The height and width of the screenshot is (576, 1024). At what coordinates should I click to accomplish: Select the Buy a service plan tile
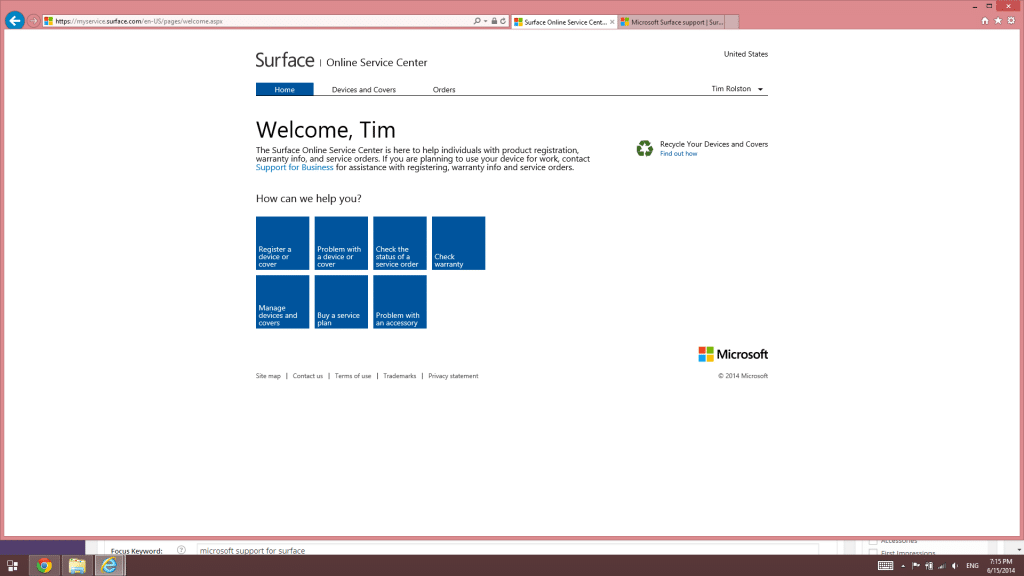click(341, 302)
